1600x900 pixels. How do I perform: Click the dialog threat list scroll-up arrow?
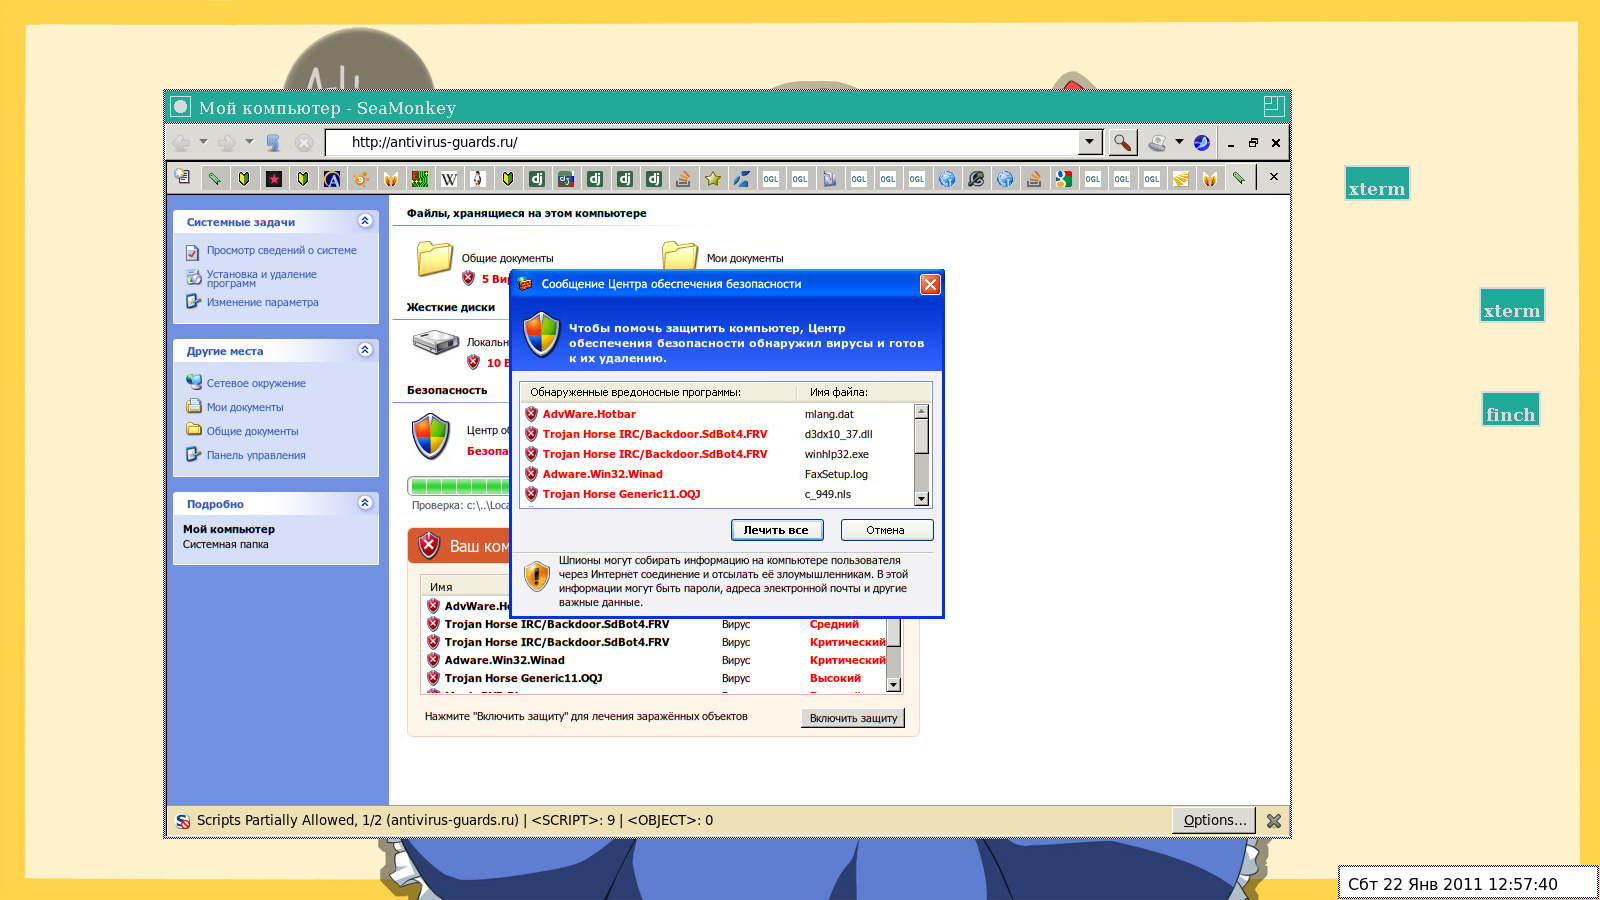[x=922, y=411]
